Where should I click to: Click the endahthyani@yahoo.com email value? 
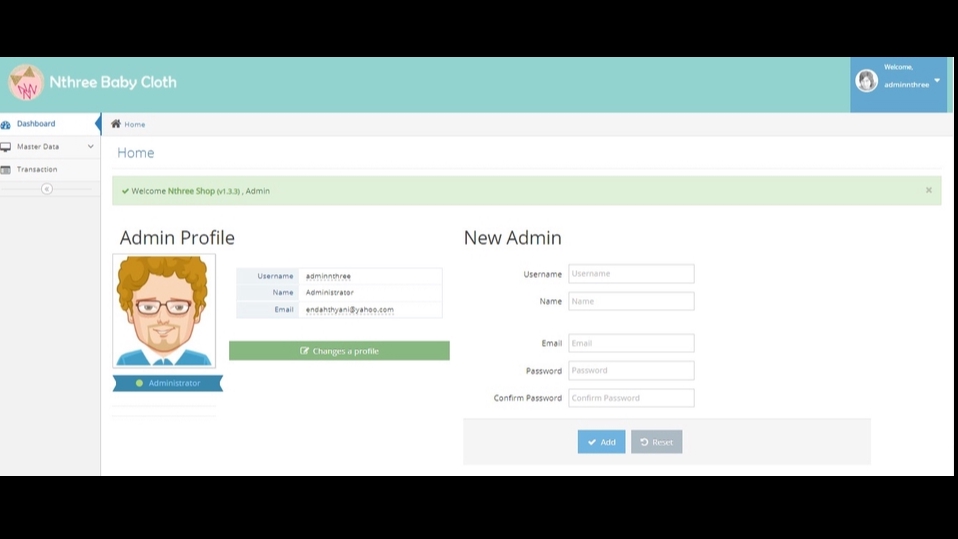click(349, 310)
